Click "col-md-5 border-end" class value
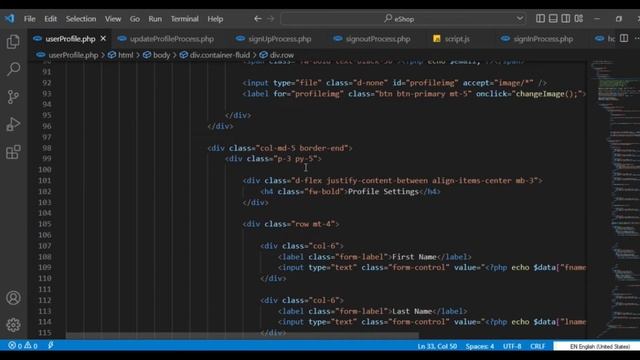The width and height of the screenshot is (640, 360). [302, 148]
